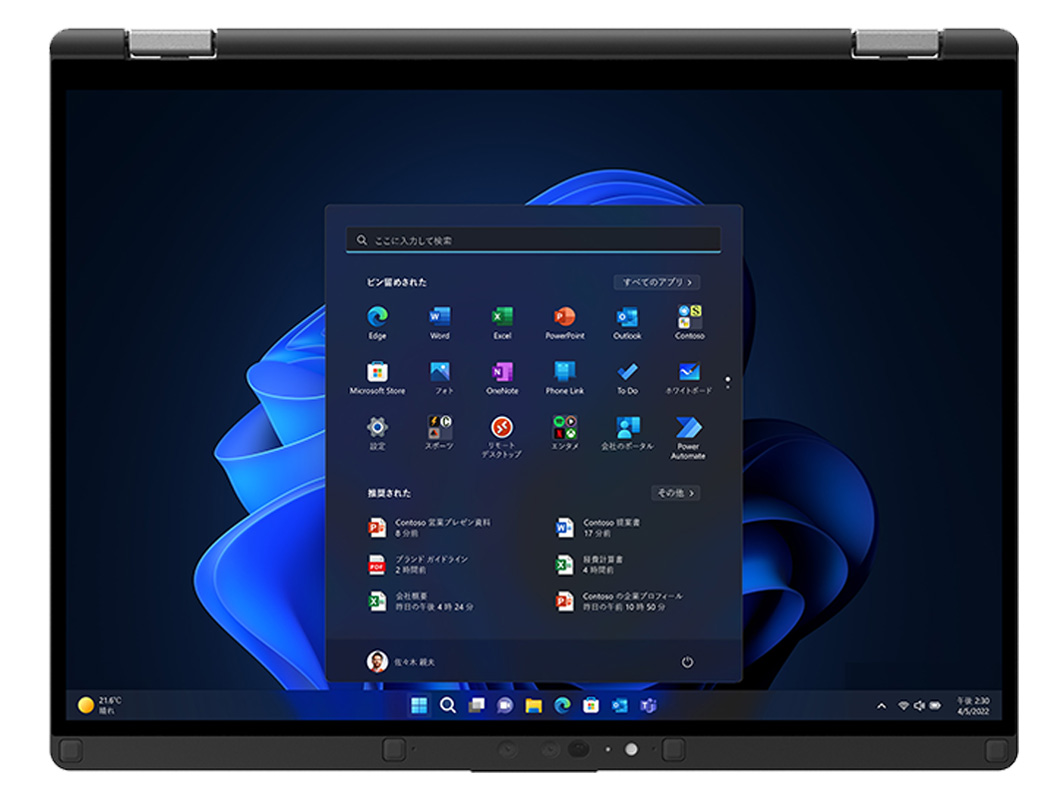Open Microsoft Store from pinned apps
The height and width of the screenshot is (798, 1064).
click(377, 378)
